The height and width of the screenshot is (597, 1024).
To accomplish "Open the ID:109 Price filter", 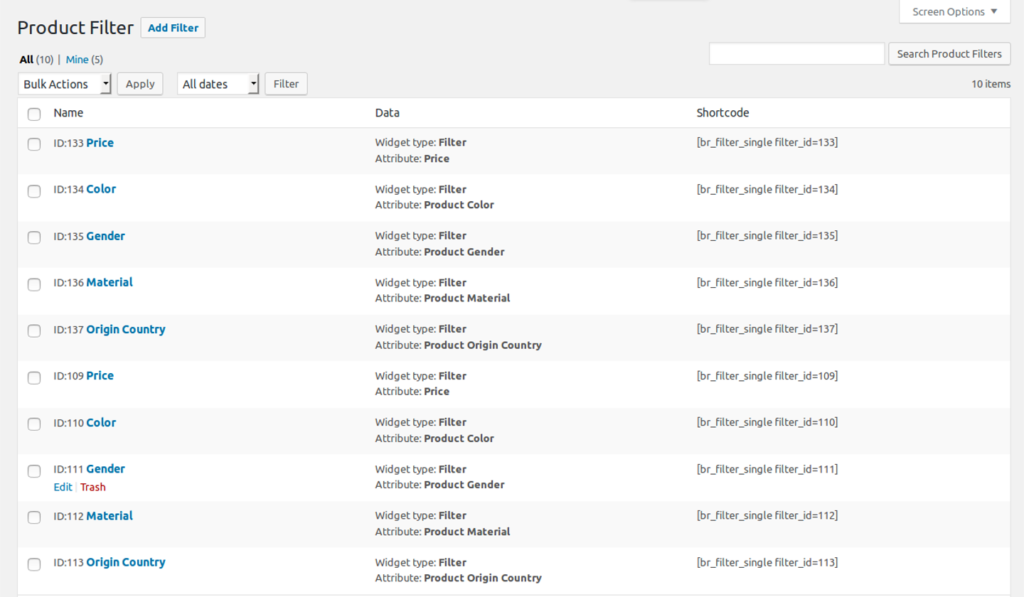I will point(100,376).
